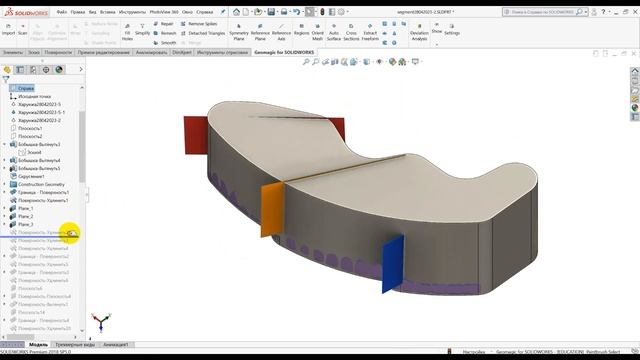
Task: Open the Правка menu
Action: click(x=78, y=12)
